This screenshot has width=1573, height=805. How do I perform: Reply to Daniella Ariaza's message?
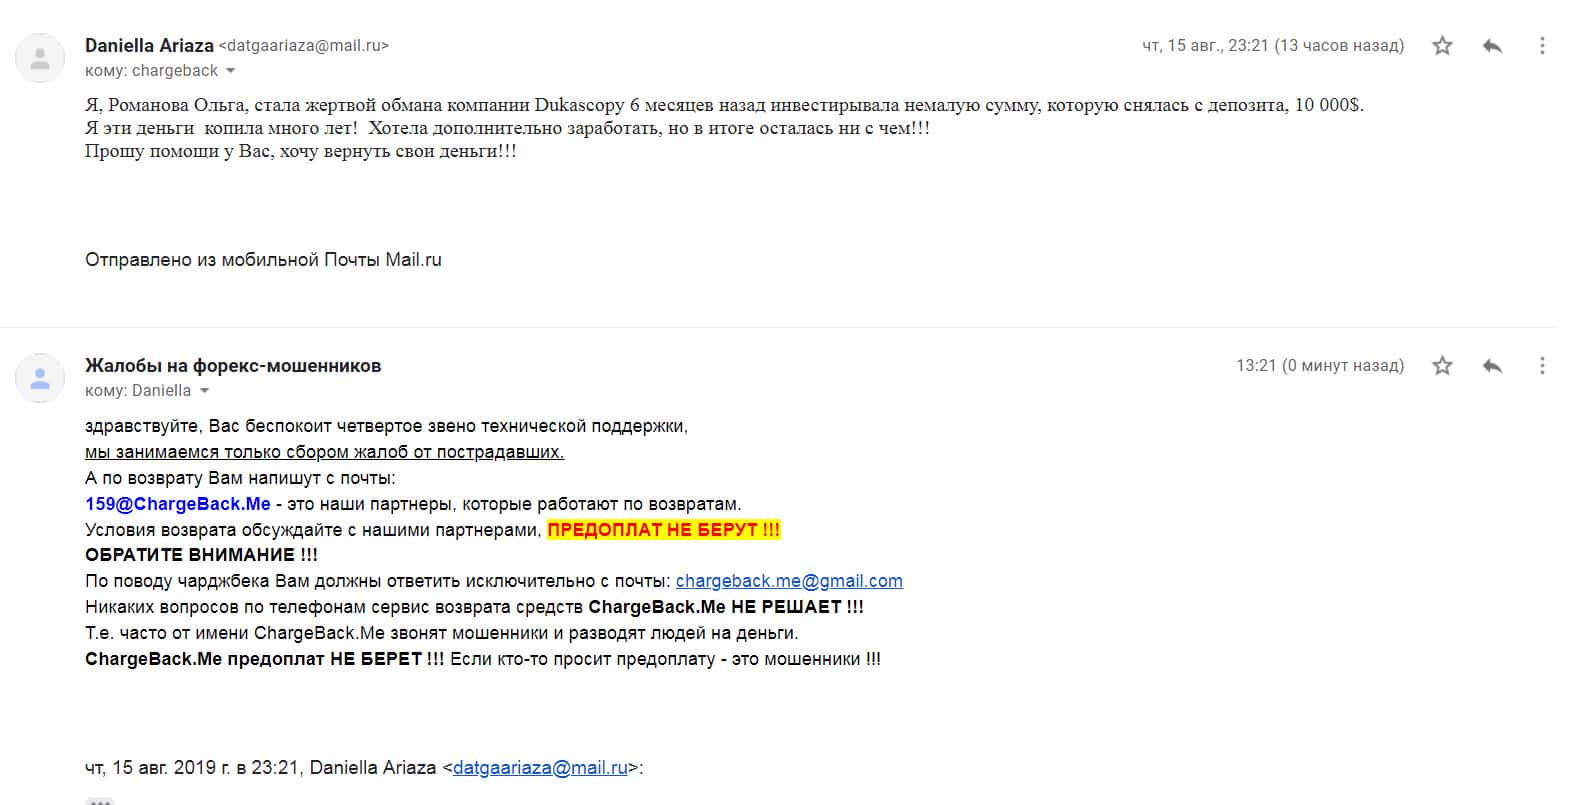[1492, 46]
